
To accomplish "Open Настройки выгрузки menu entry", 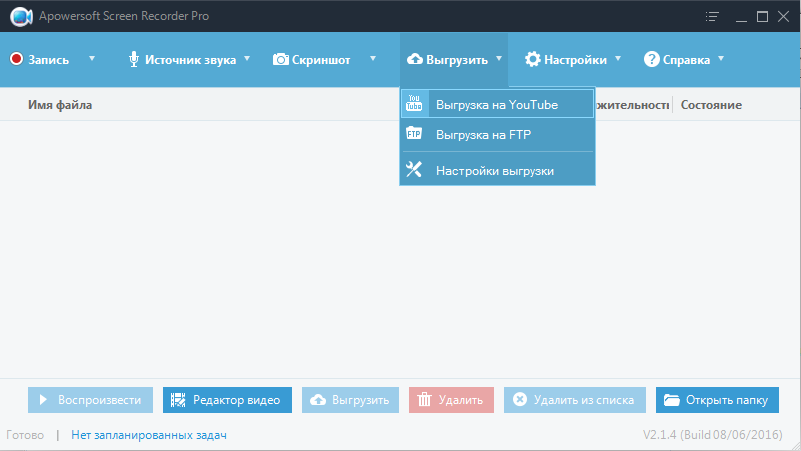I will pos(498,170).
